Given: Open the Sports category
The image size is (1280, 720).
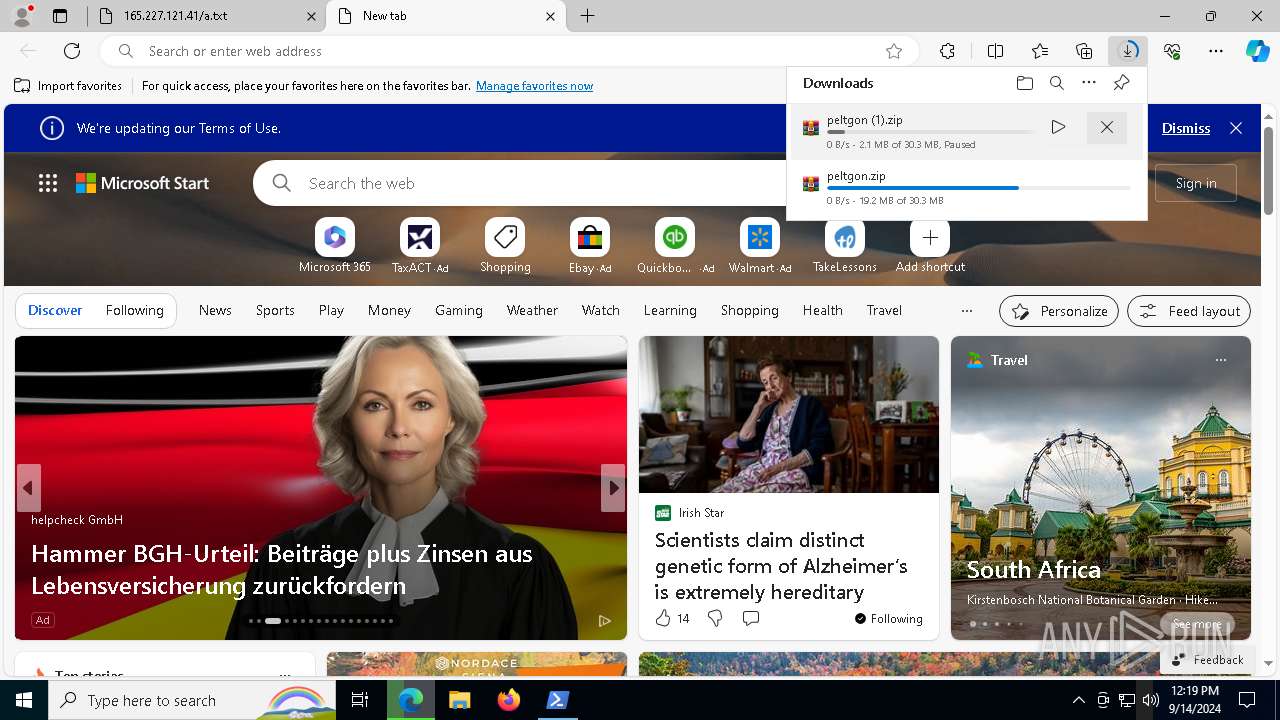Looking at the screenshot, I should point(275,310).
